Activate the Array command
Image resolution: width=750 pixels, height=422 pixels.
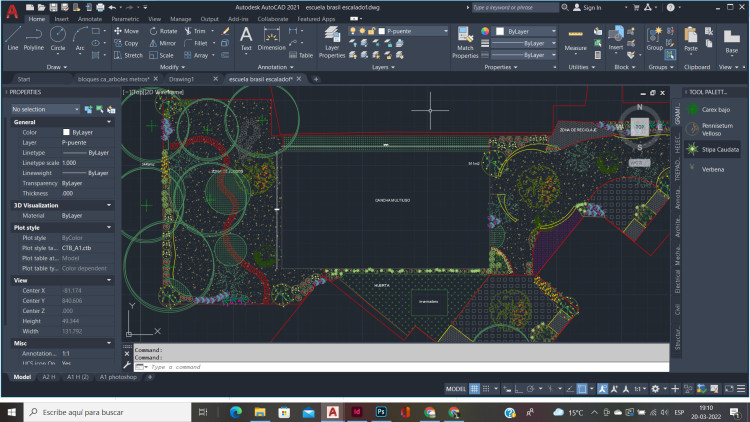pos(196,56)
